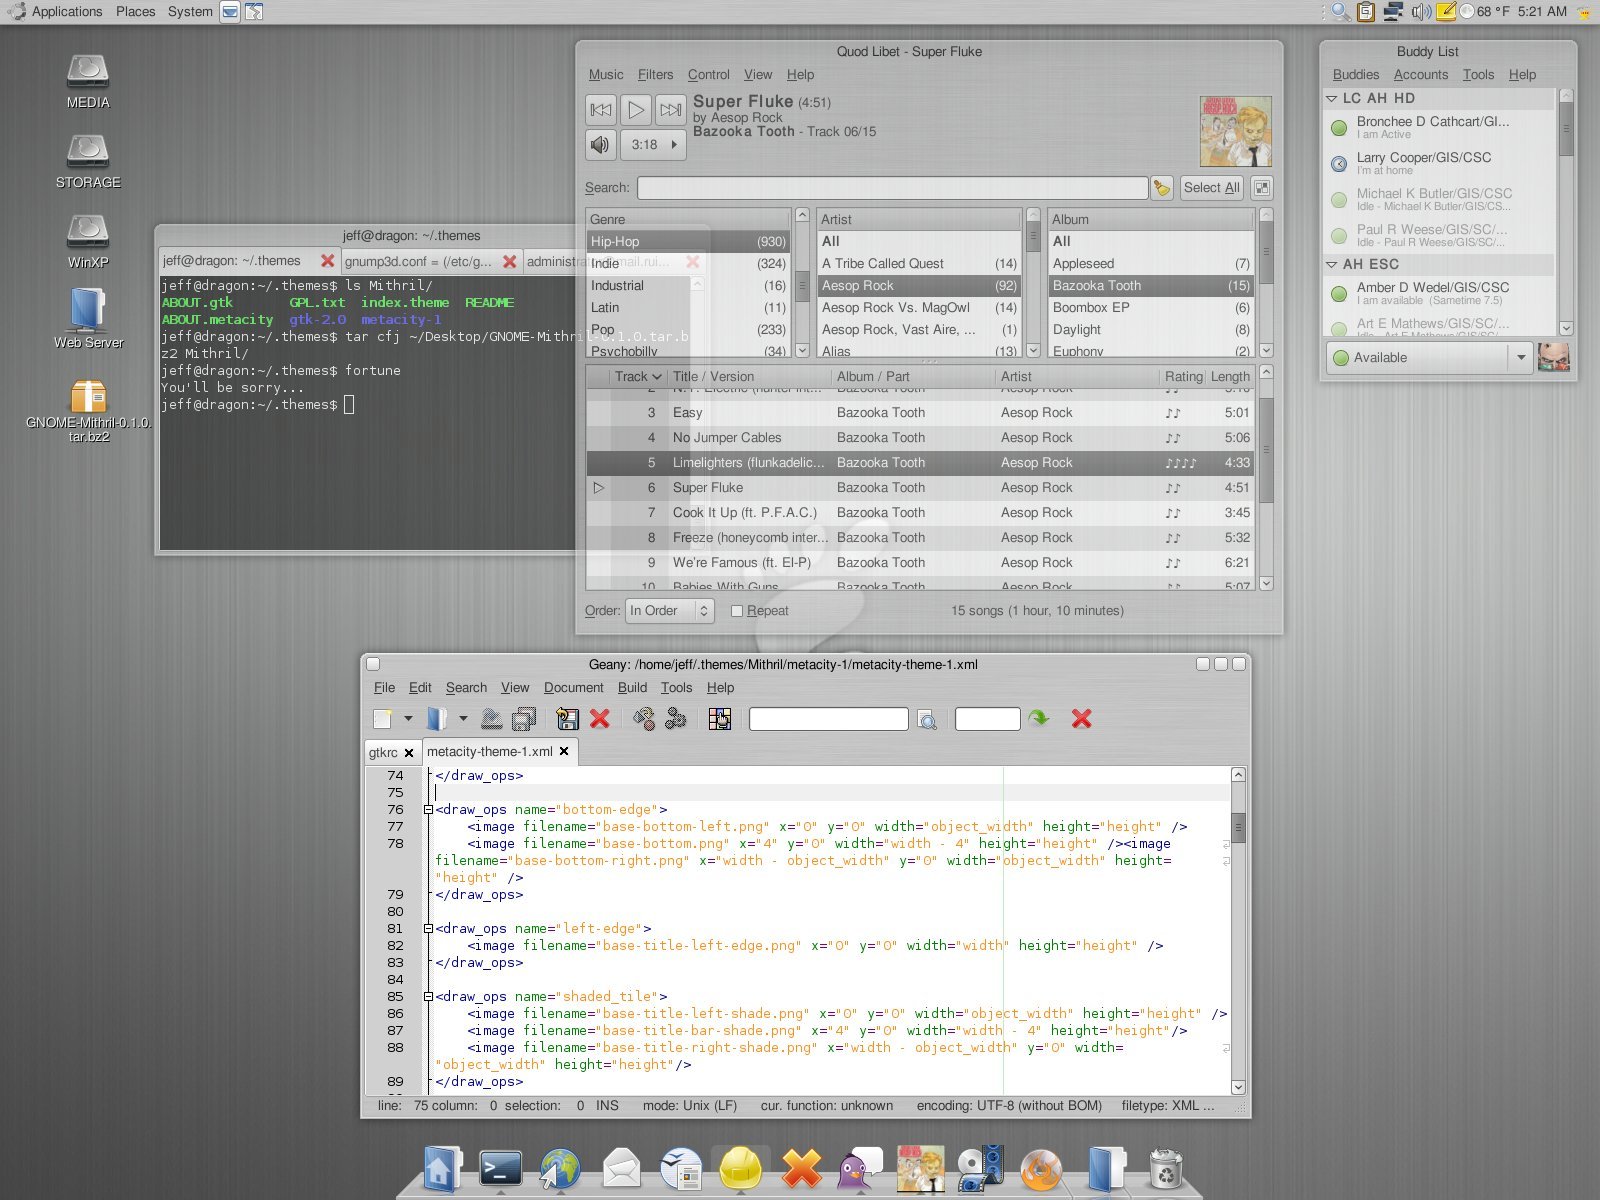
Task: Select the Indie genre in Quod Libet
Action: [x=688, y=264]
